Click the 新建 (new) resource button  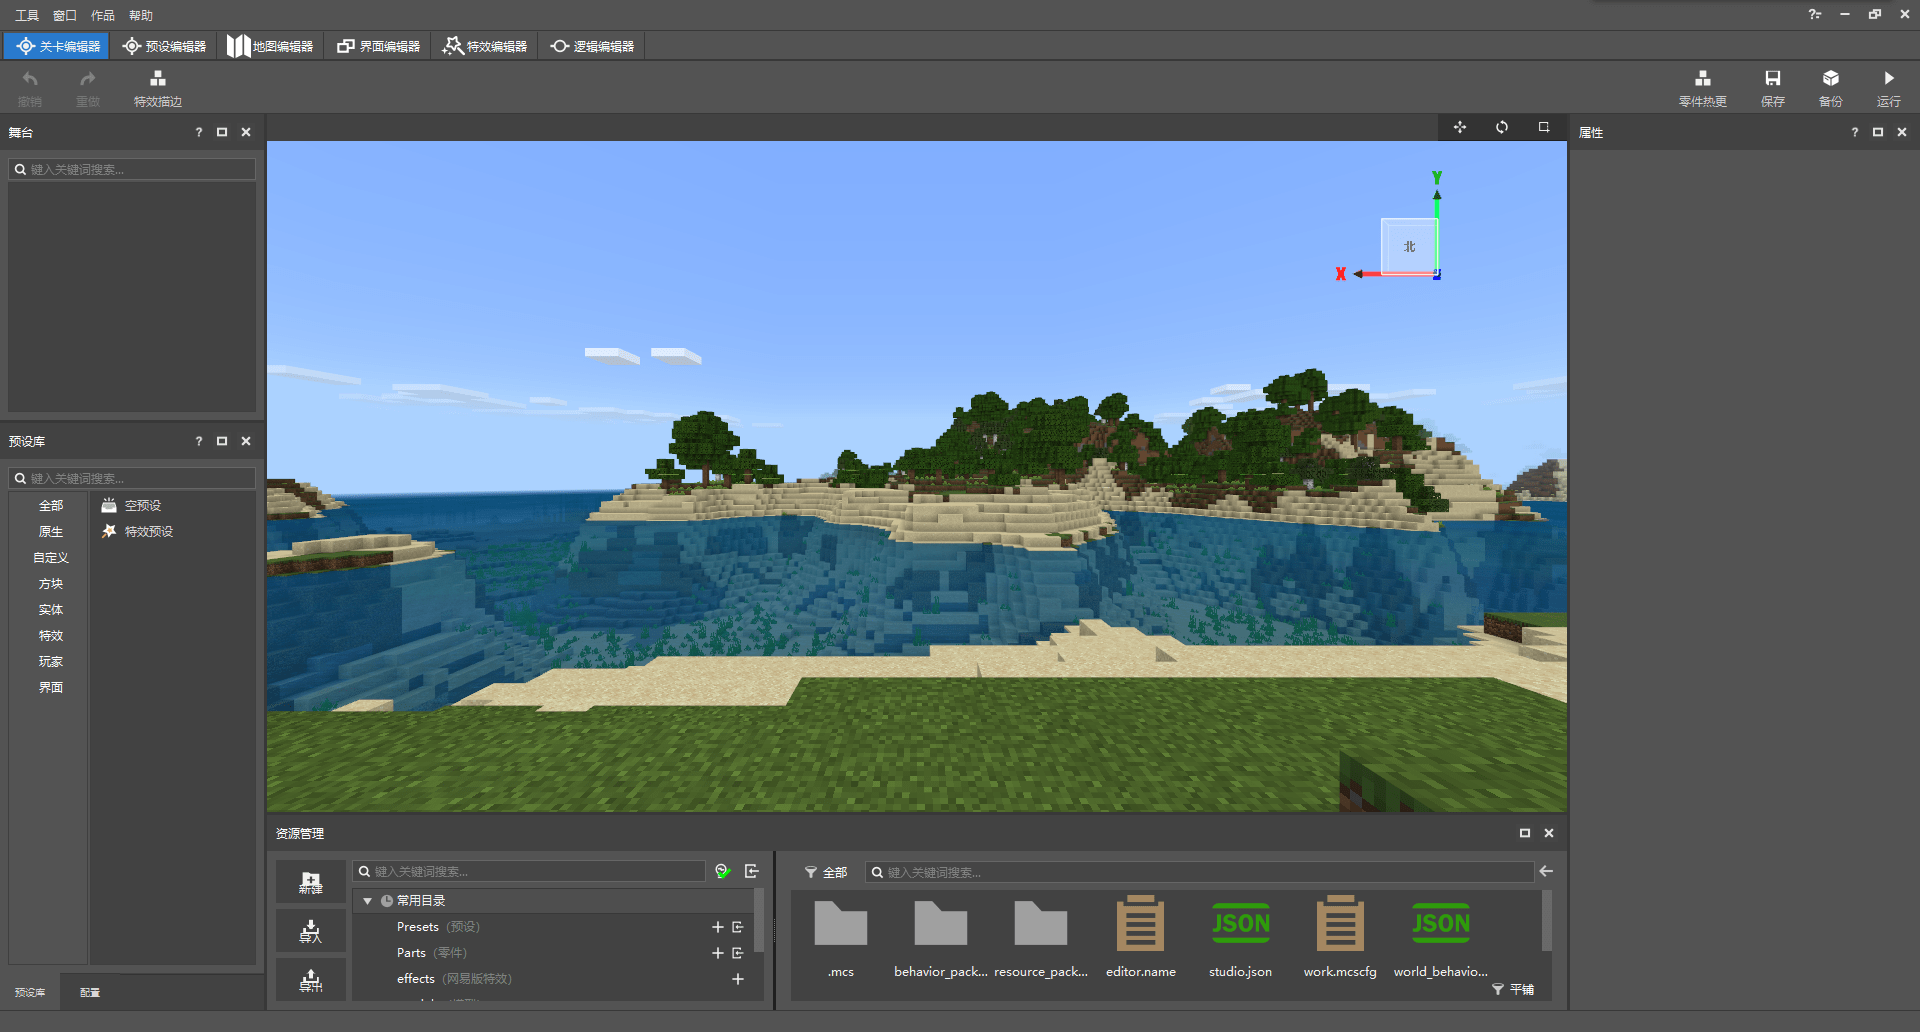(x=311, y=882)
